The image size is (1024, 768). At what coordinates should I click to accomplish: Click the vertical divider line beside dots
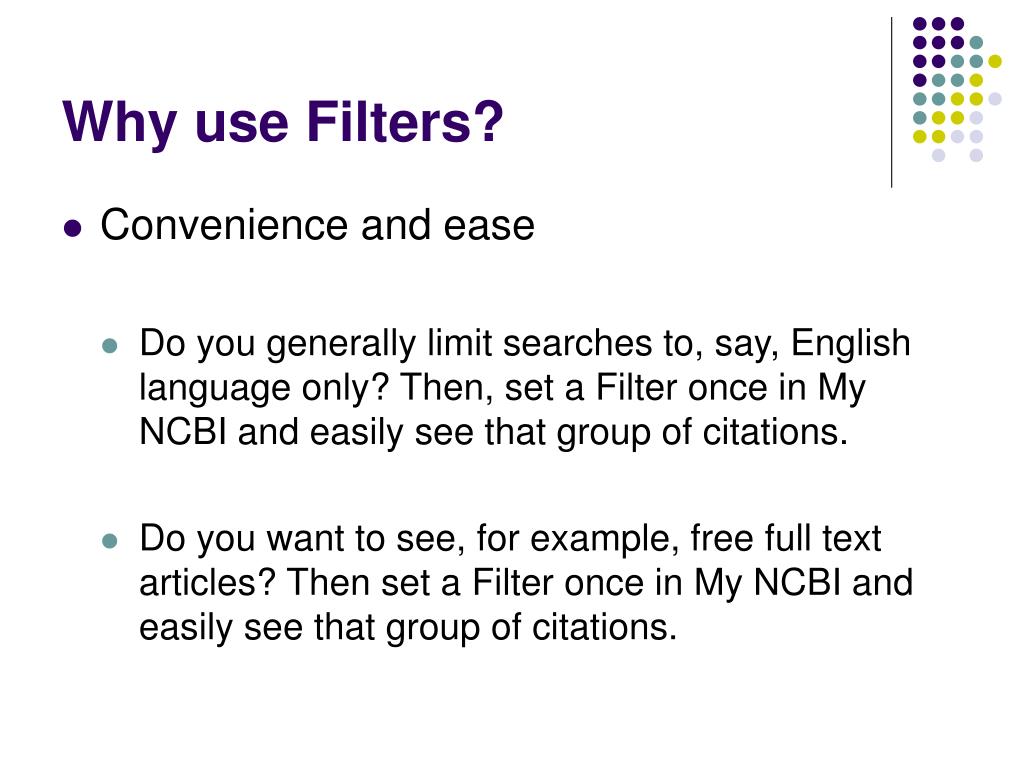pyautogui.click(x=891, y=103)
